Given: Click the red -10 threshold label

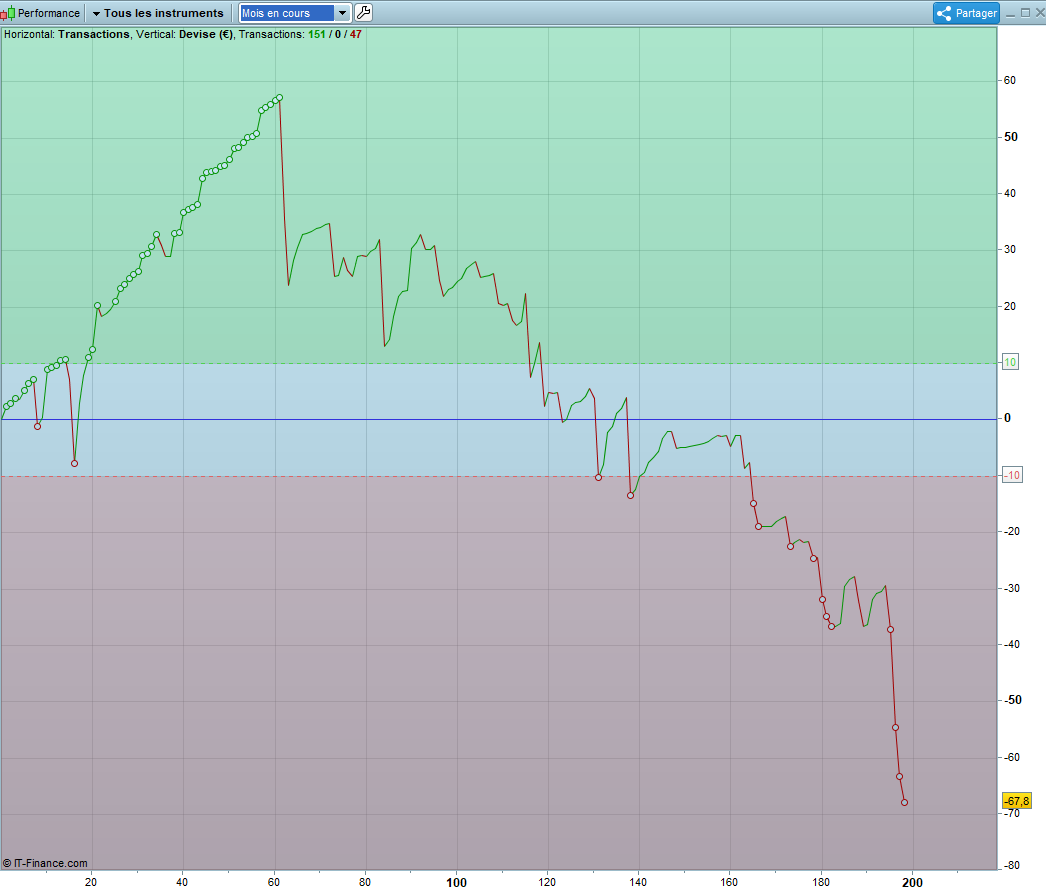Looking at the screenshot, I should [x=1012, y=475].
